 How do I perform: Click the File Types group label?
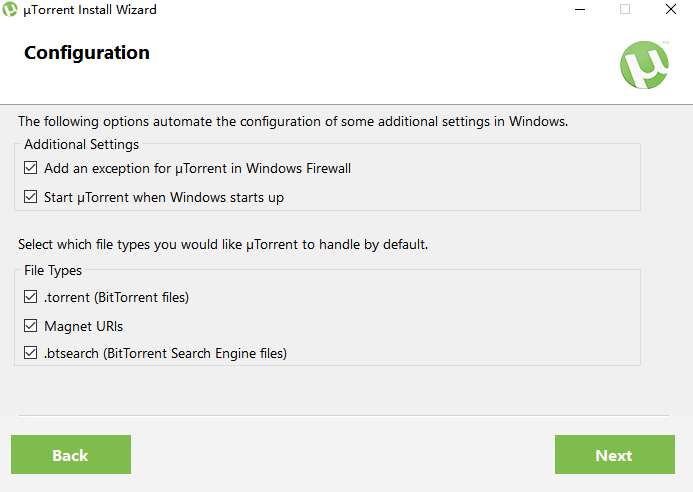[x=53, y=270]
